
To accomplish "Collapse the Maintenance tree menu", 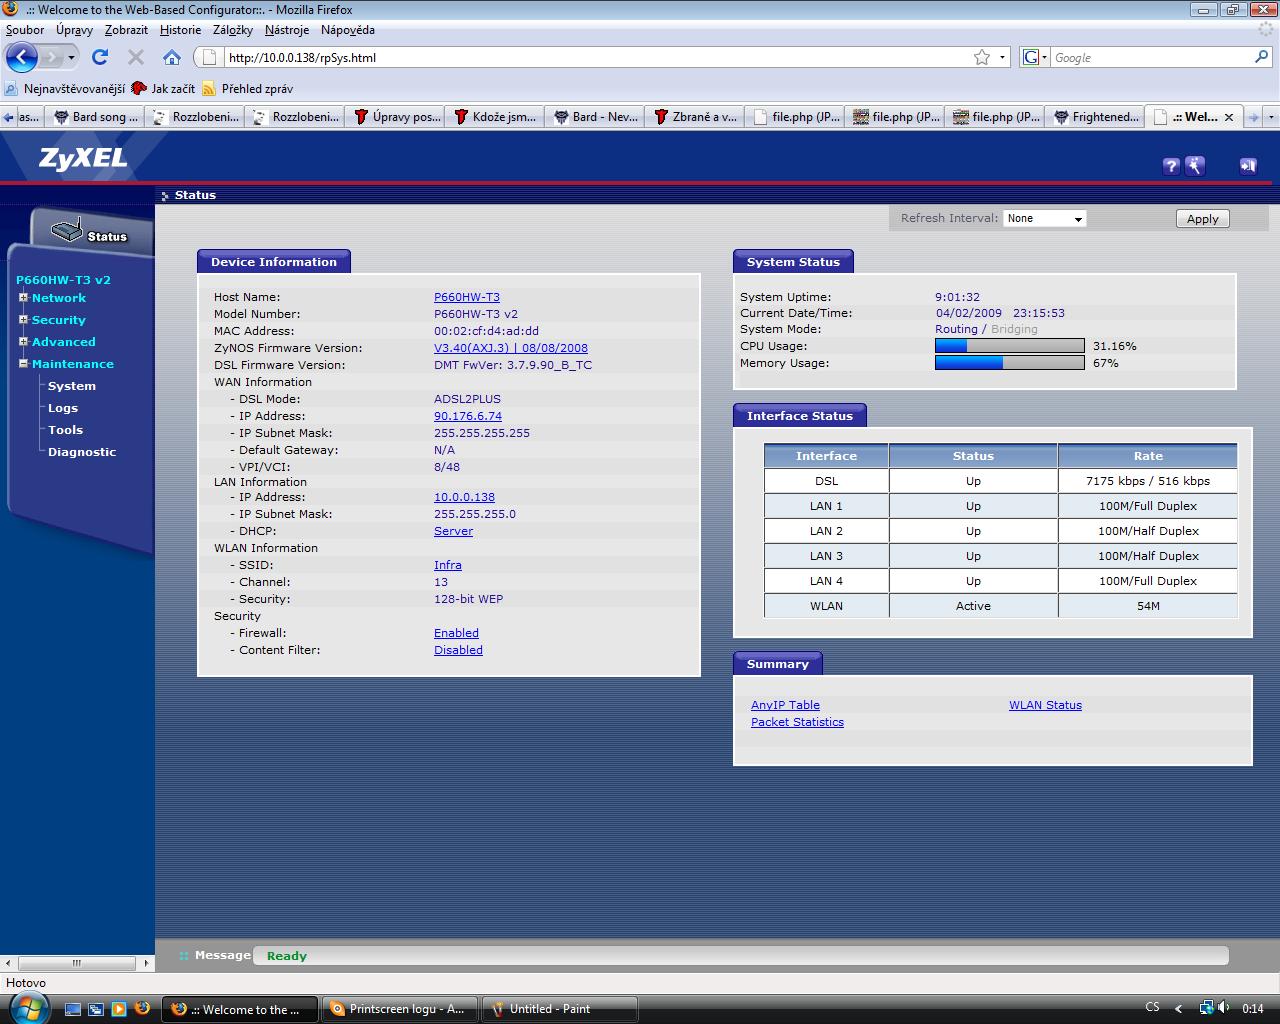I will (23, 364).
